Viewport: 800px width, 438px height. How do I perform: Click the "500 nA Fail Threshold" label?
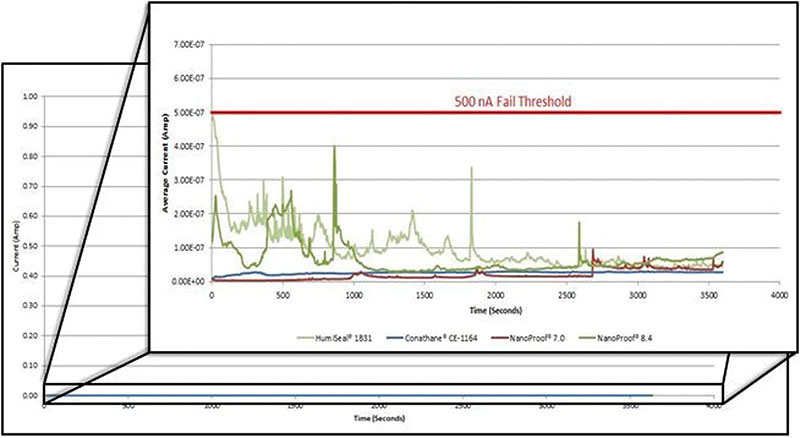(513, 101)
